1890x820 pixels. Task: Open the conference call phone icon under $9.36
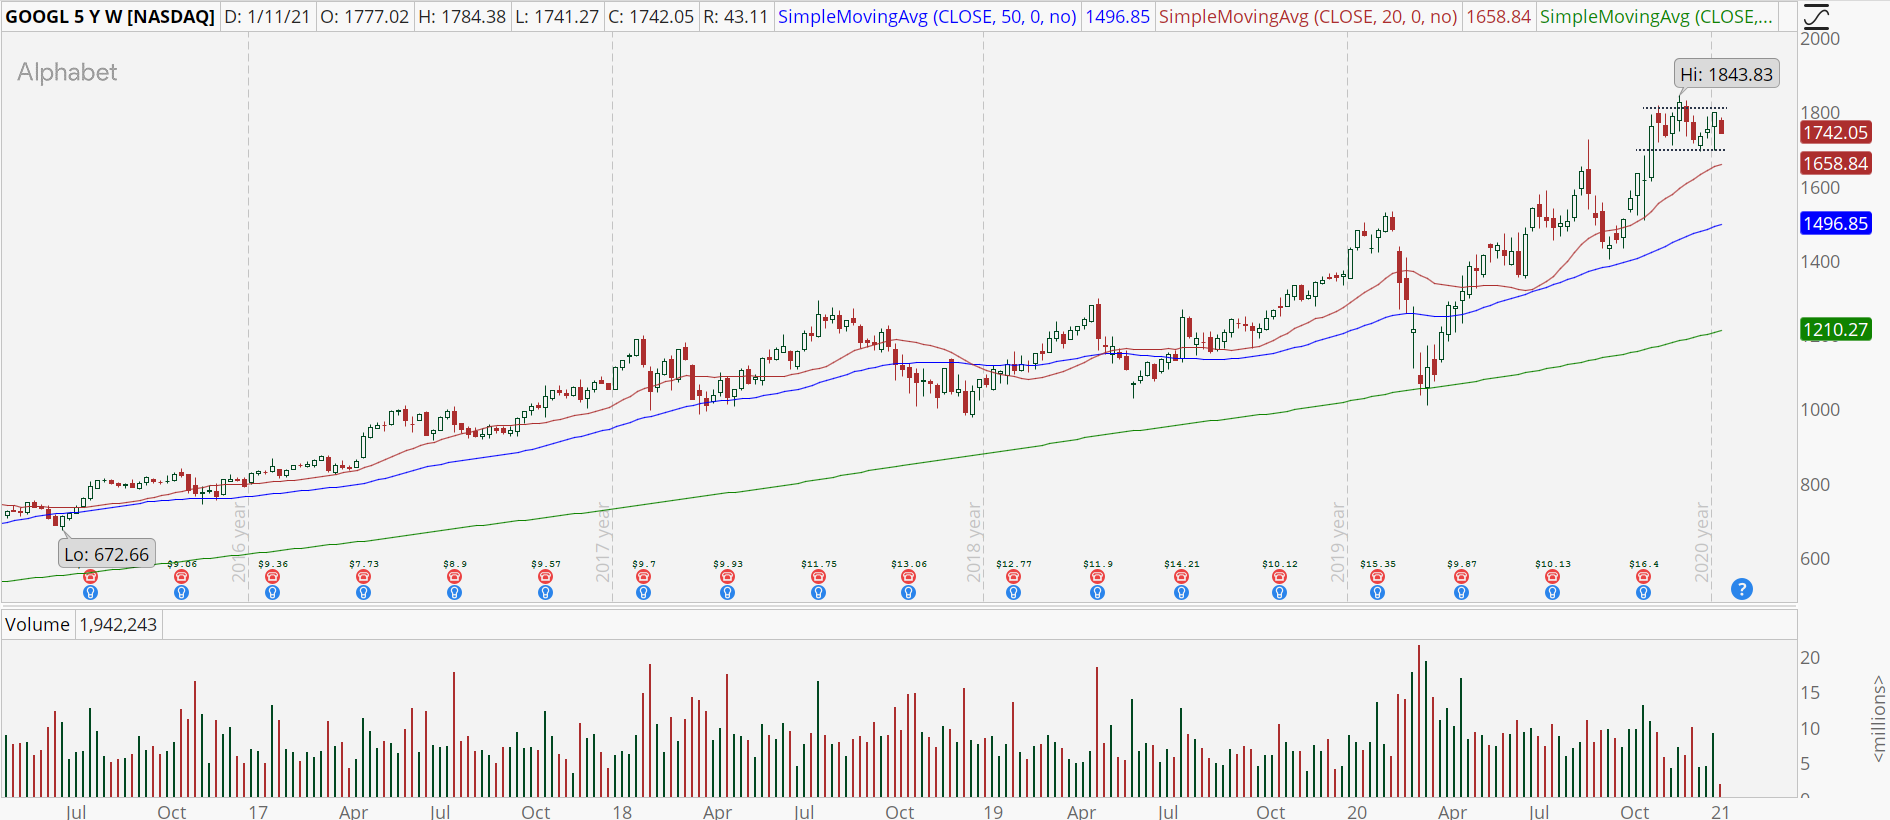tap(272, 577)
